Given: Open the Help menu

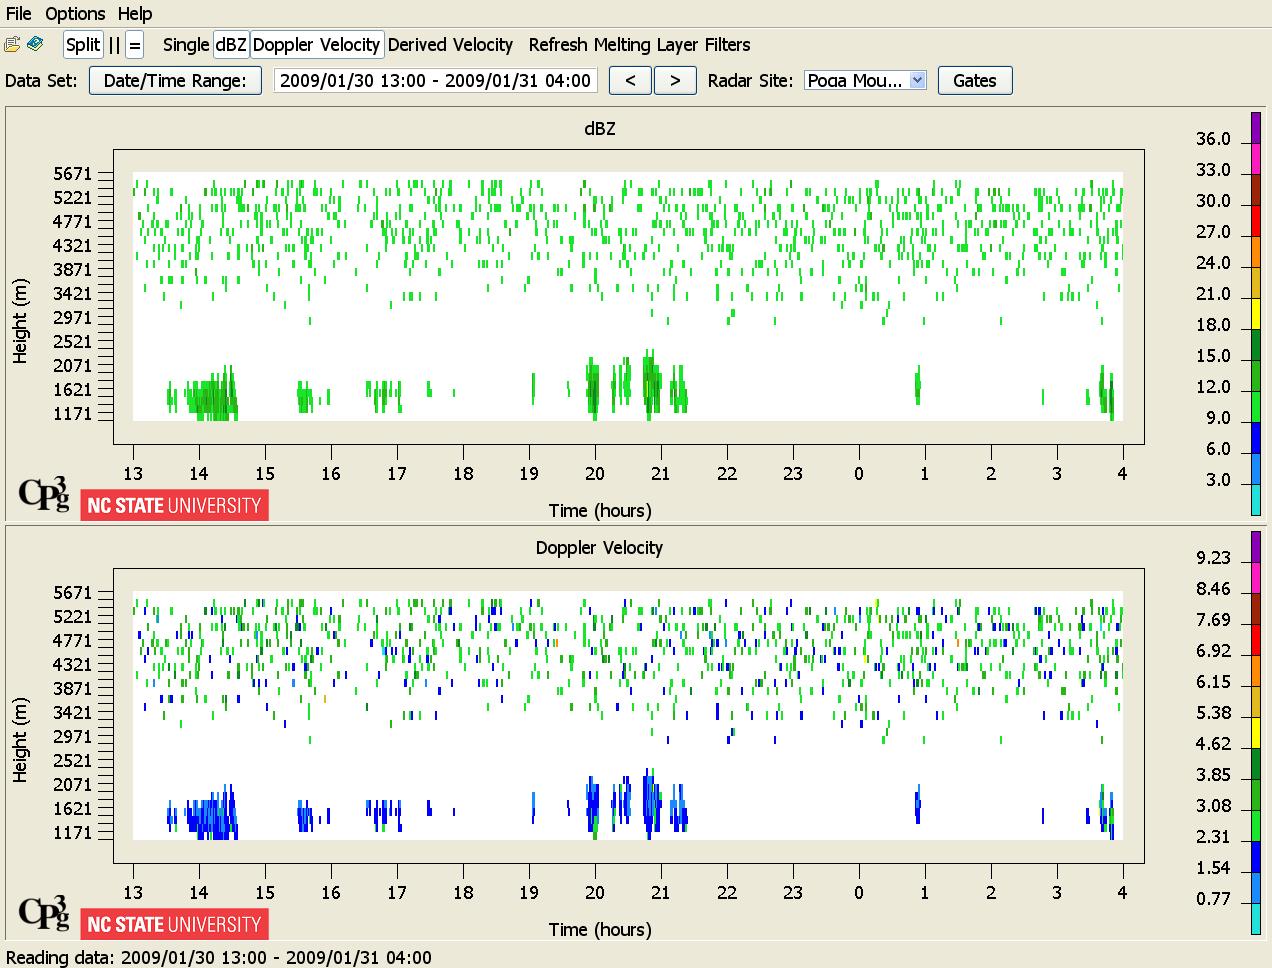Looking at the screenshot, I should (135, 13).
